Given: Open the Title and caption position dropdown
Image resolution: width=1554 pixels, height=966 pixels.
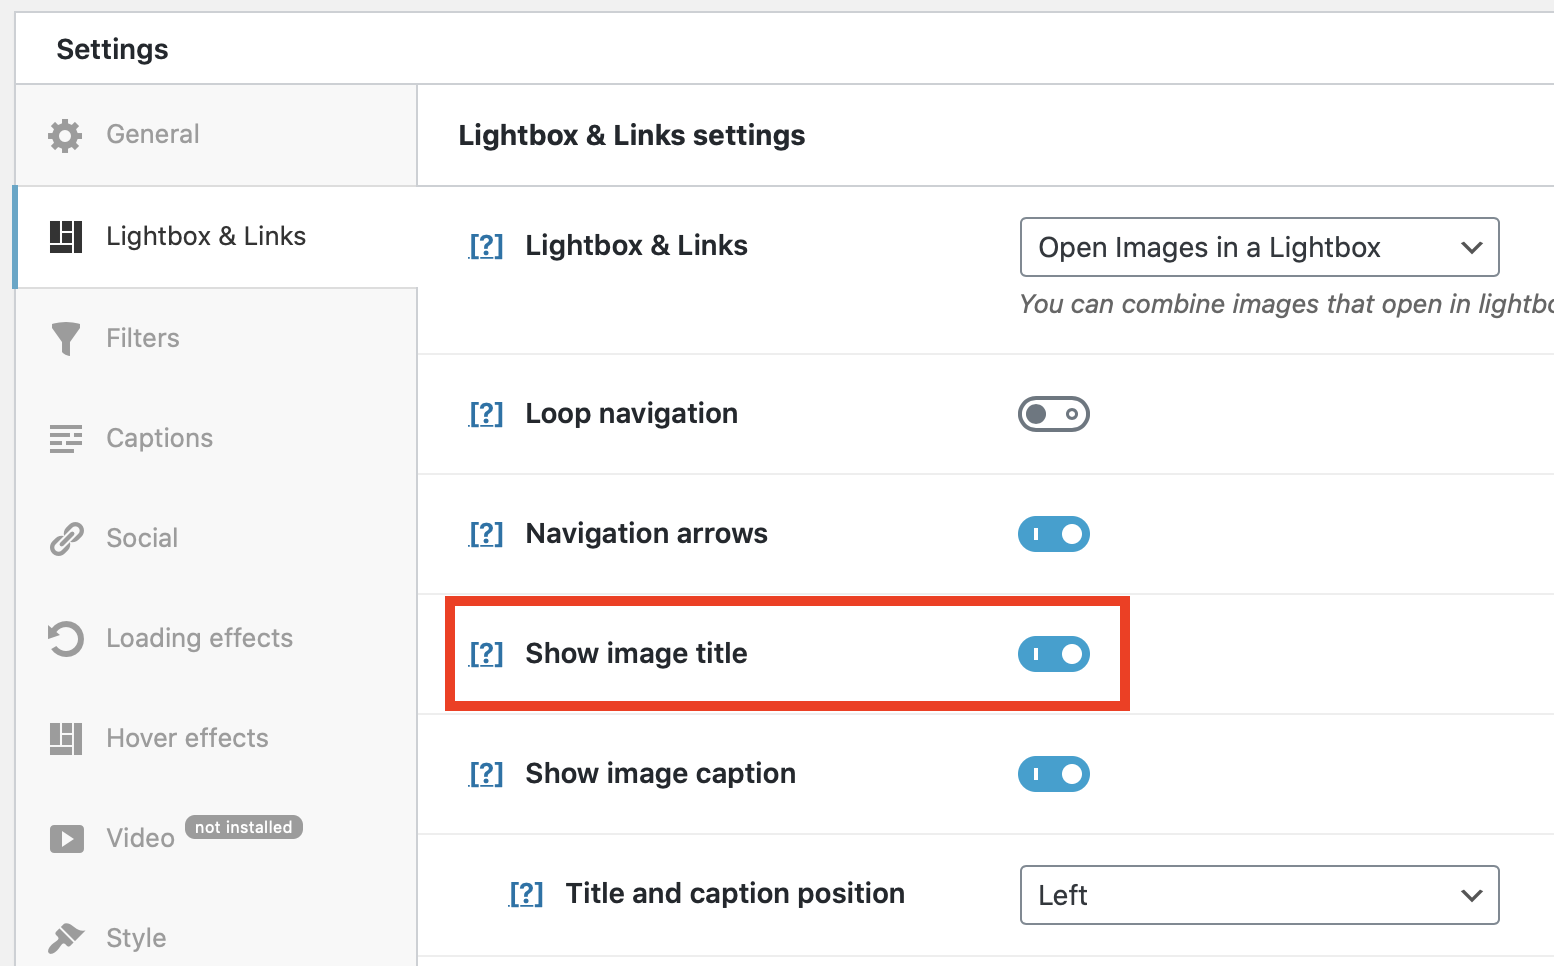Looking at the screenshot, I should (x=1259, y=895).
